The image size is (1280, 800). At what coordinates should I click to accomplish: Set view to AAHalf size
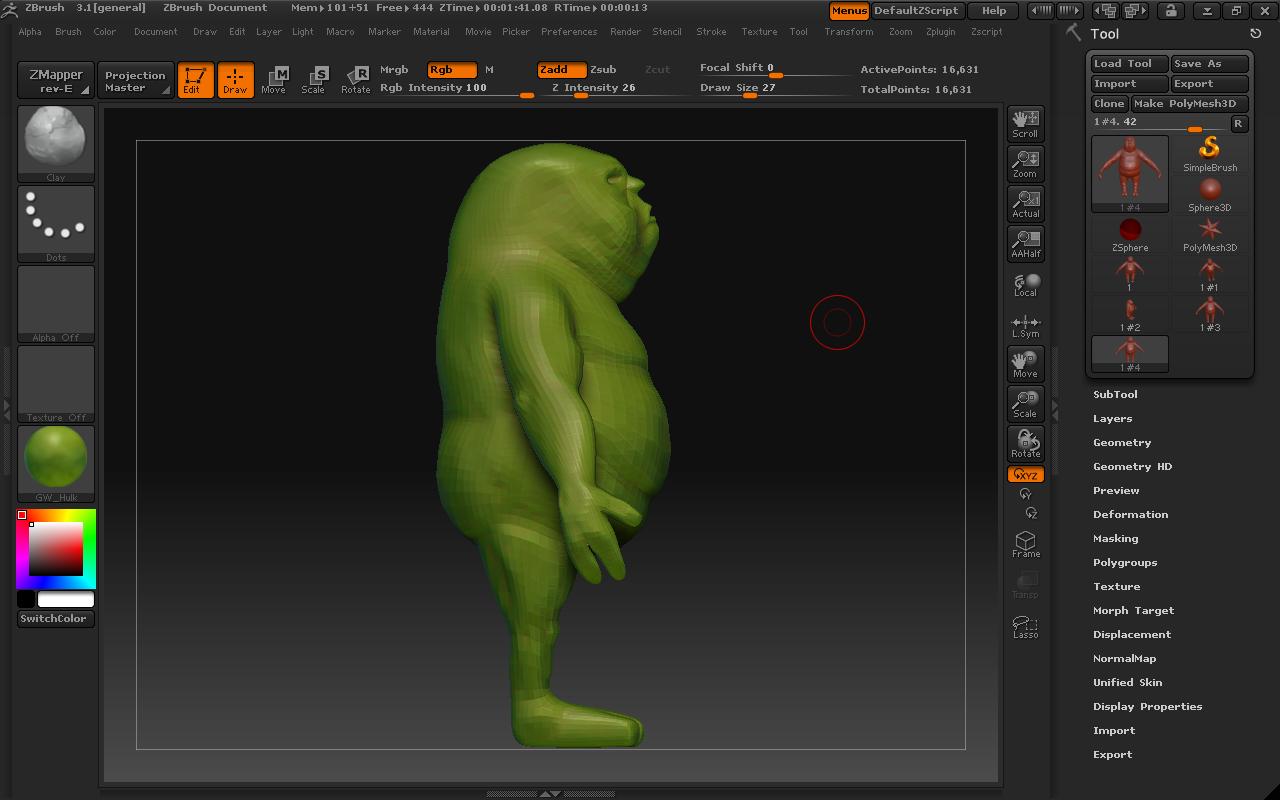(x=1025, y=243)
